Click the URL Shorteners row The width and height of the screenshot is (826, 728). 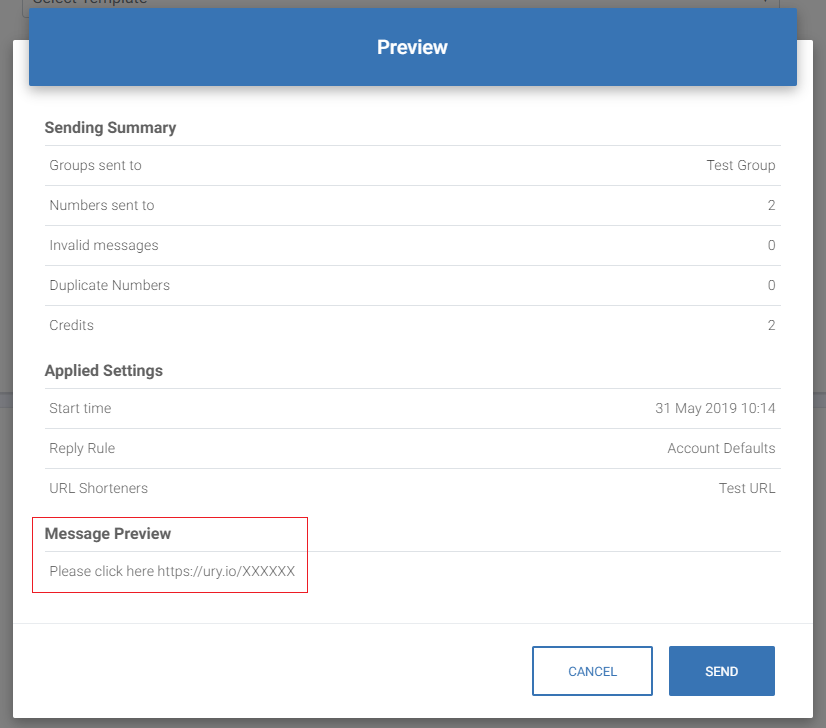pyautogui.click(x=412, y=488)
